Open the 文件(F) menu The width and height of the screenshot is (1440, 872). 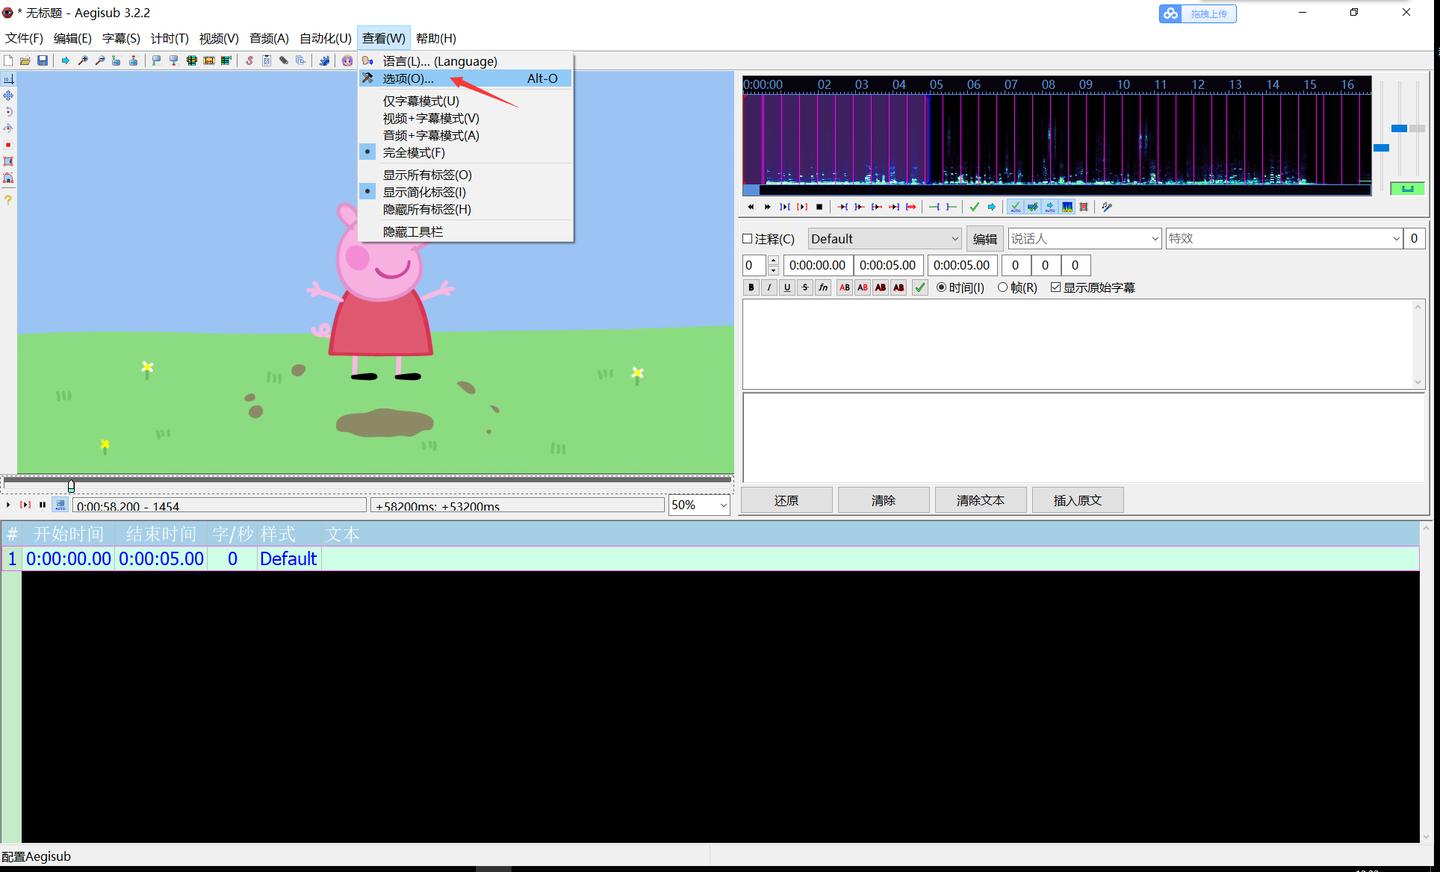point(24,38)
